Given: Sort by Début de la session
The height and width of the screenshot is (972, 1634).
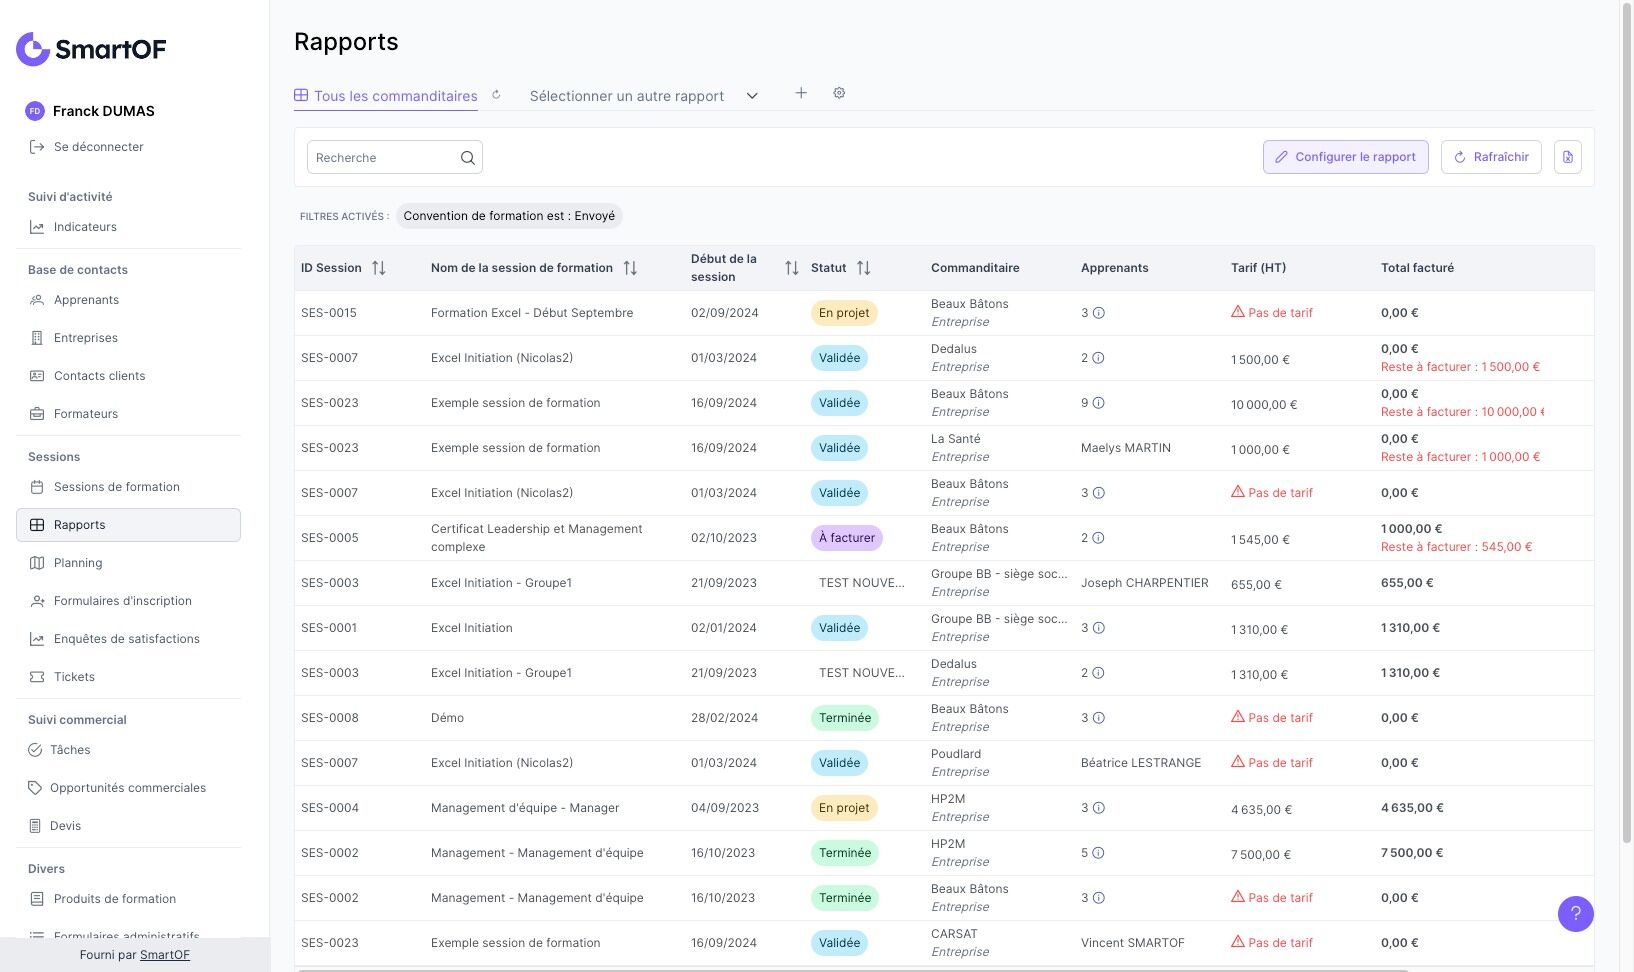Looking at the screenshot, I should (x=792, y=268).
